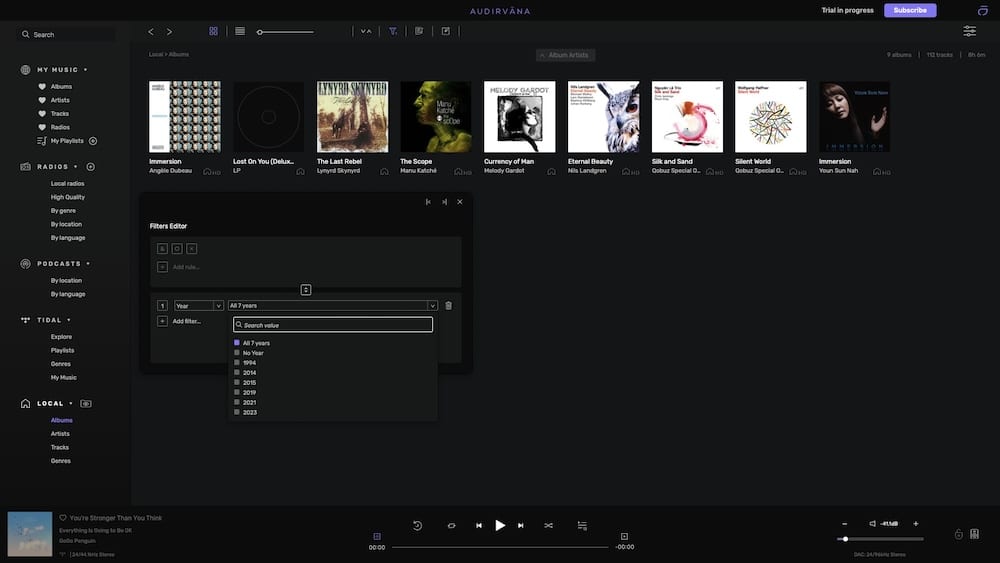Move the filter panel to the left edge
Viewport: 1000px width, 563px height.
pos(428,201)
